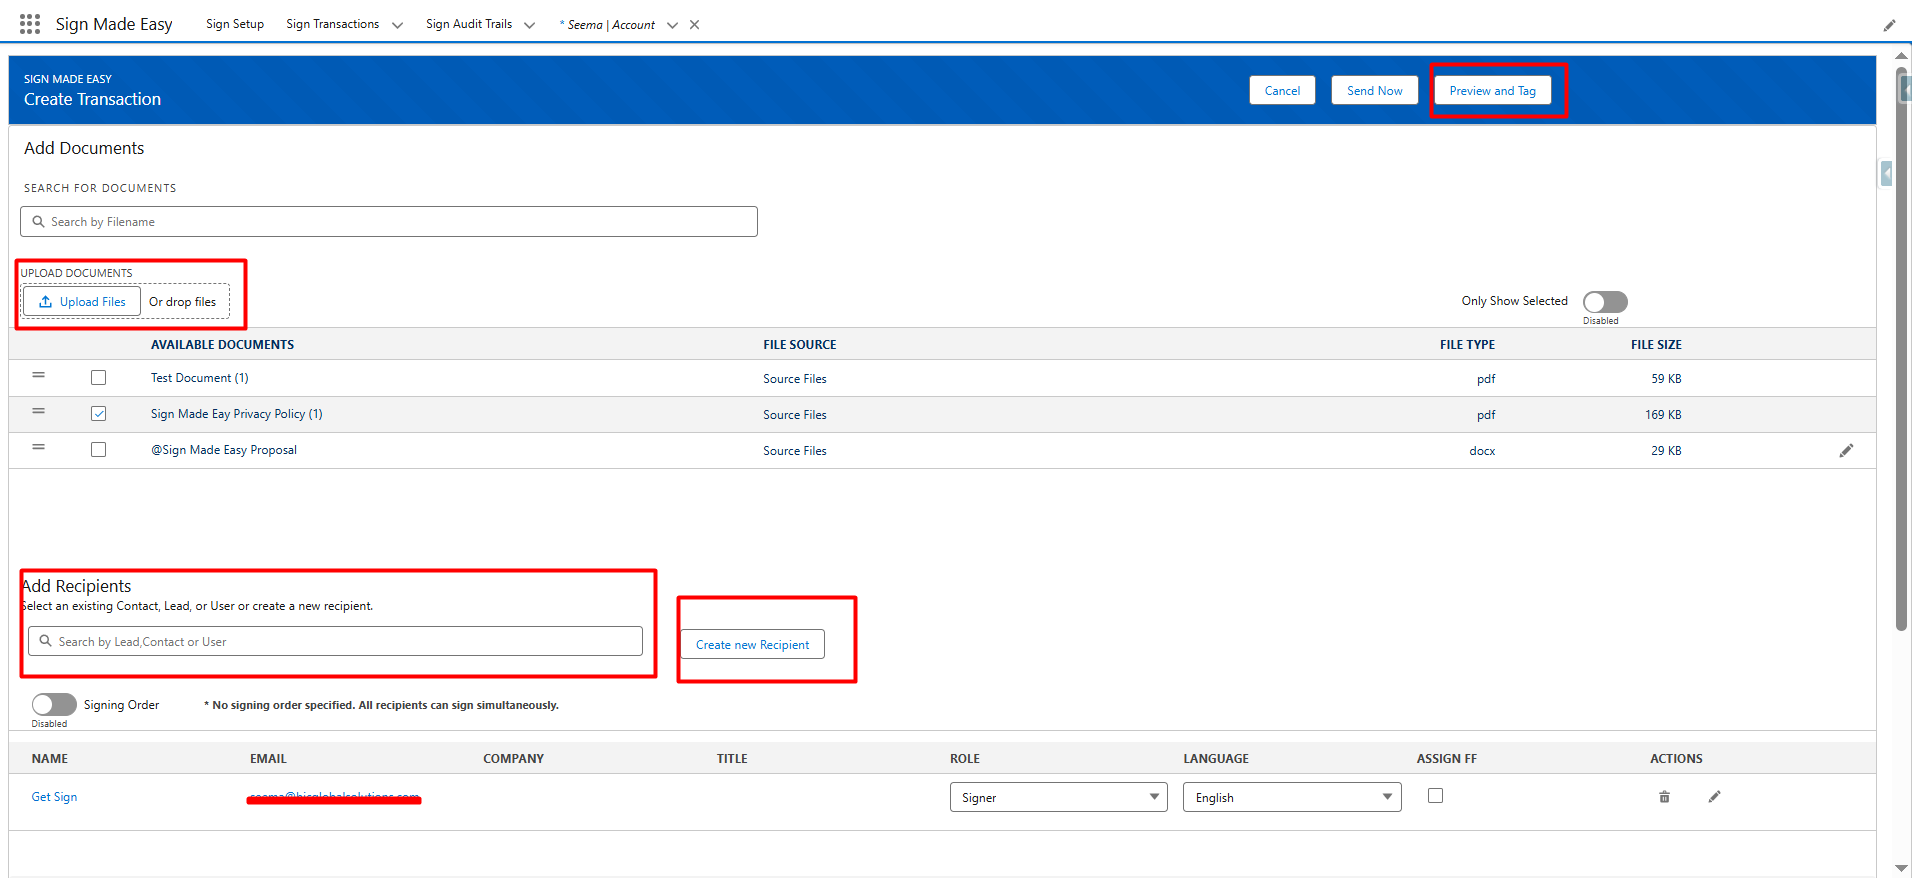The image size is (1912, 878).
Task: Click the Upload Files button
Action: 82,301
